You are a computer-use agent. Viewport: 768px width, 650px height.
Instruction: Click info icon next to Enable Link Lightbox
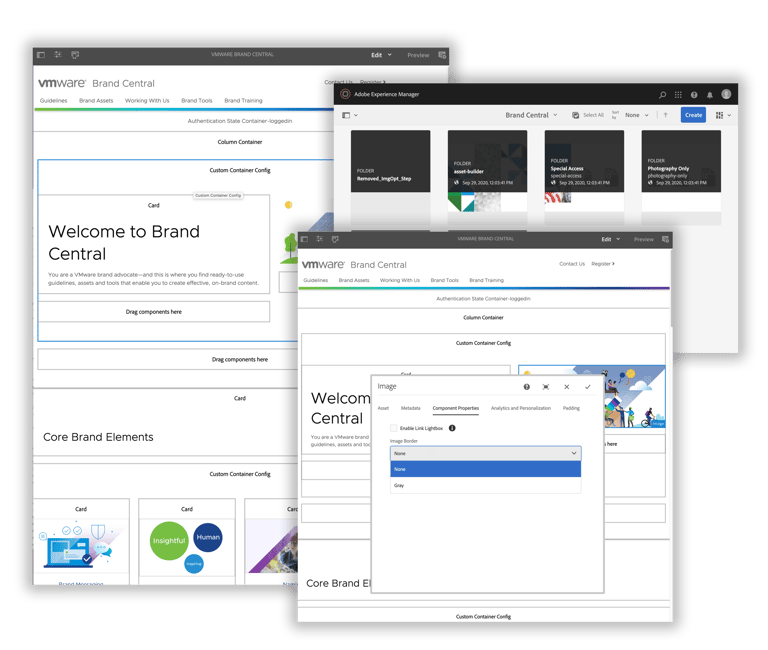[x=452, y=428]
